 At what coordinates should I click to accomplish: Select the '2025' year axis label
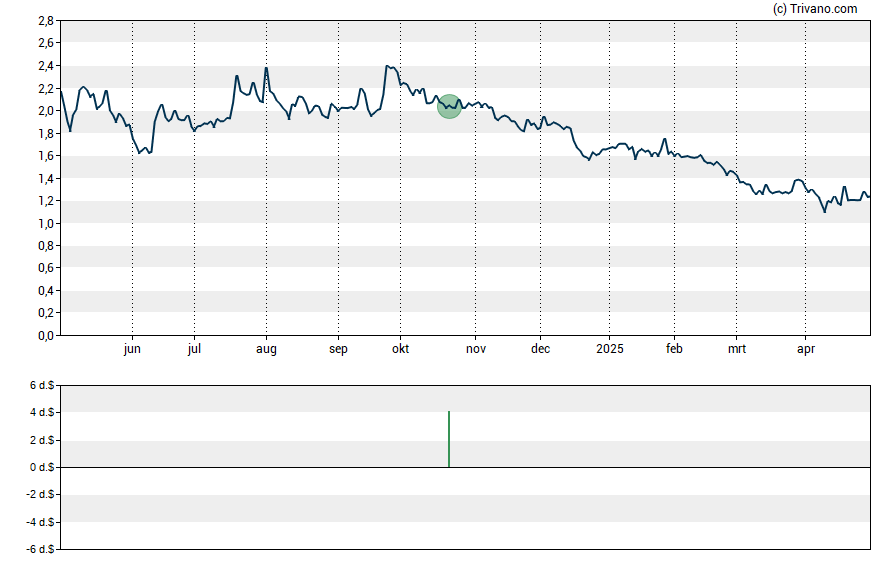click(610, 349)
